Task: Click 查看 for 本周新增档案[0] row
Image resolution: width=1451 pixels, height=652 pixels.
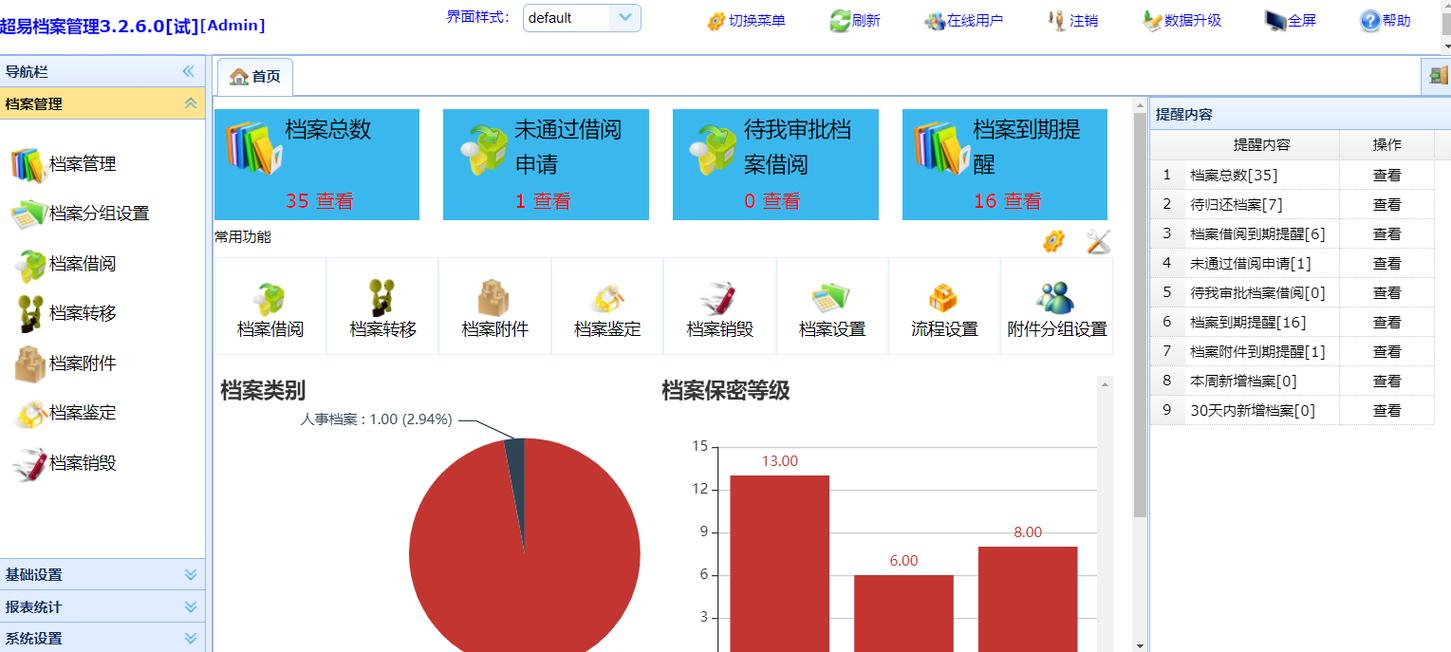Action: pos(1387,381)
